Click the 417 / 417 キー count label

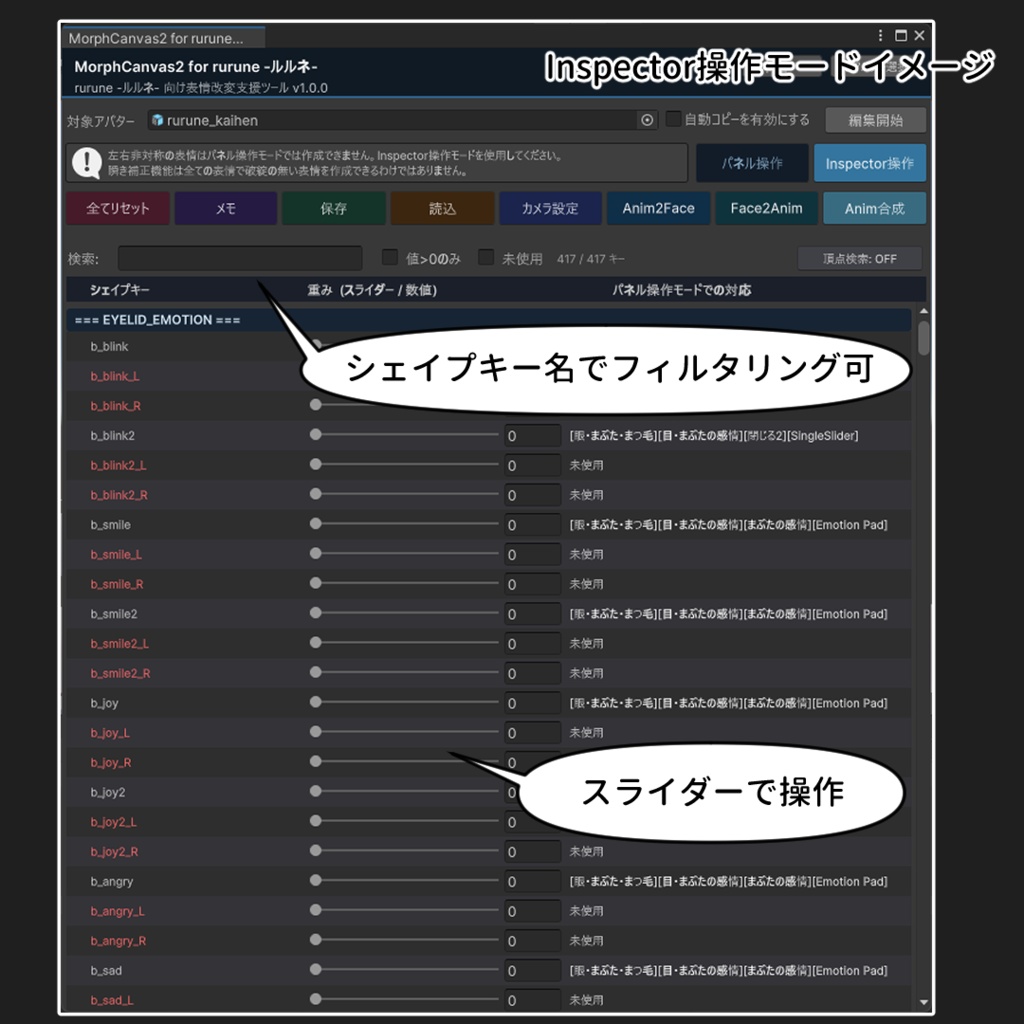point(590,259)
